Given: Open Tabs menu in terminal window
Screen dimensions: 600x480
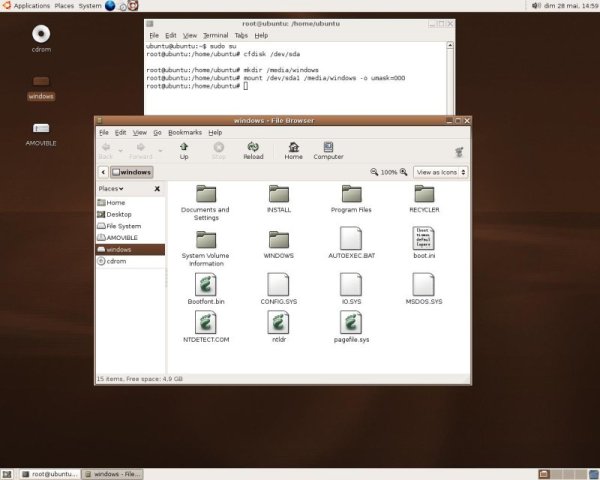Looking at the screenshot, I should (x=241, y=35).
